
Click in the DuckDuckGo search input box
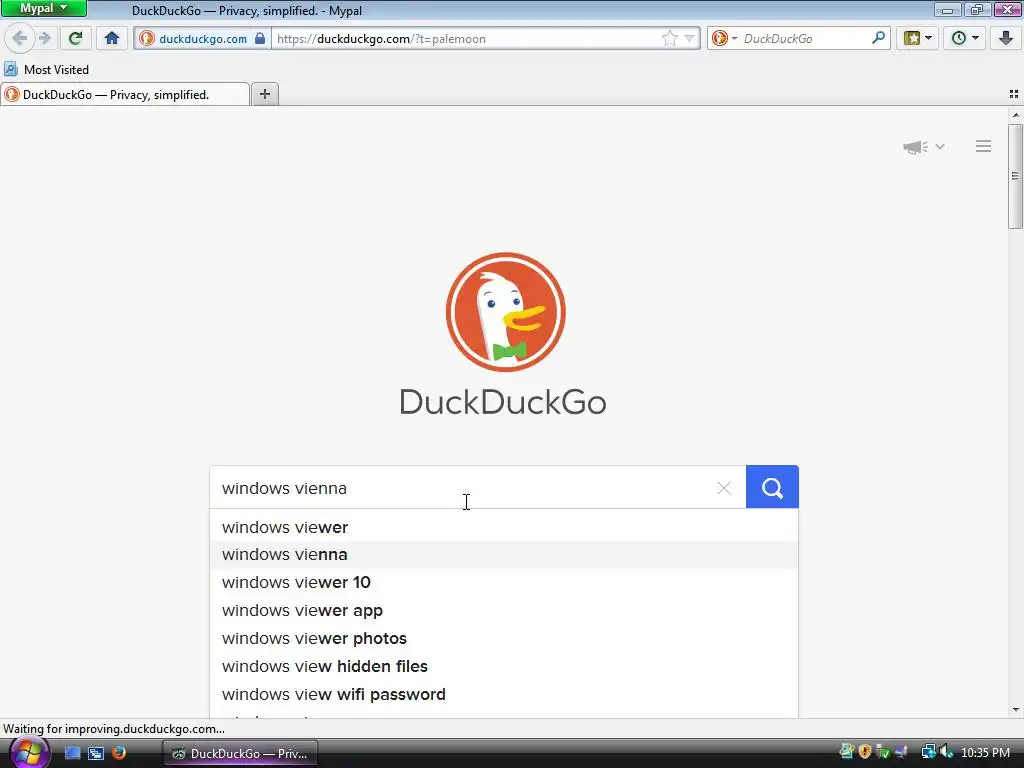pos(464,488)
